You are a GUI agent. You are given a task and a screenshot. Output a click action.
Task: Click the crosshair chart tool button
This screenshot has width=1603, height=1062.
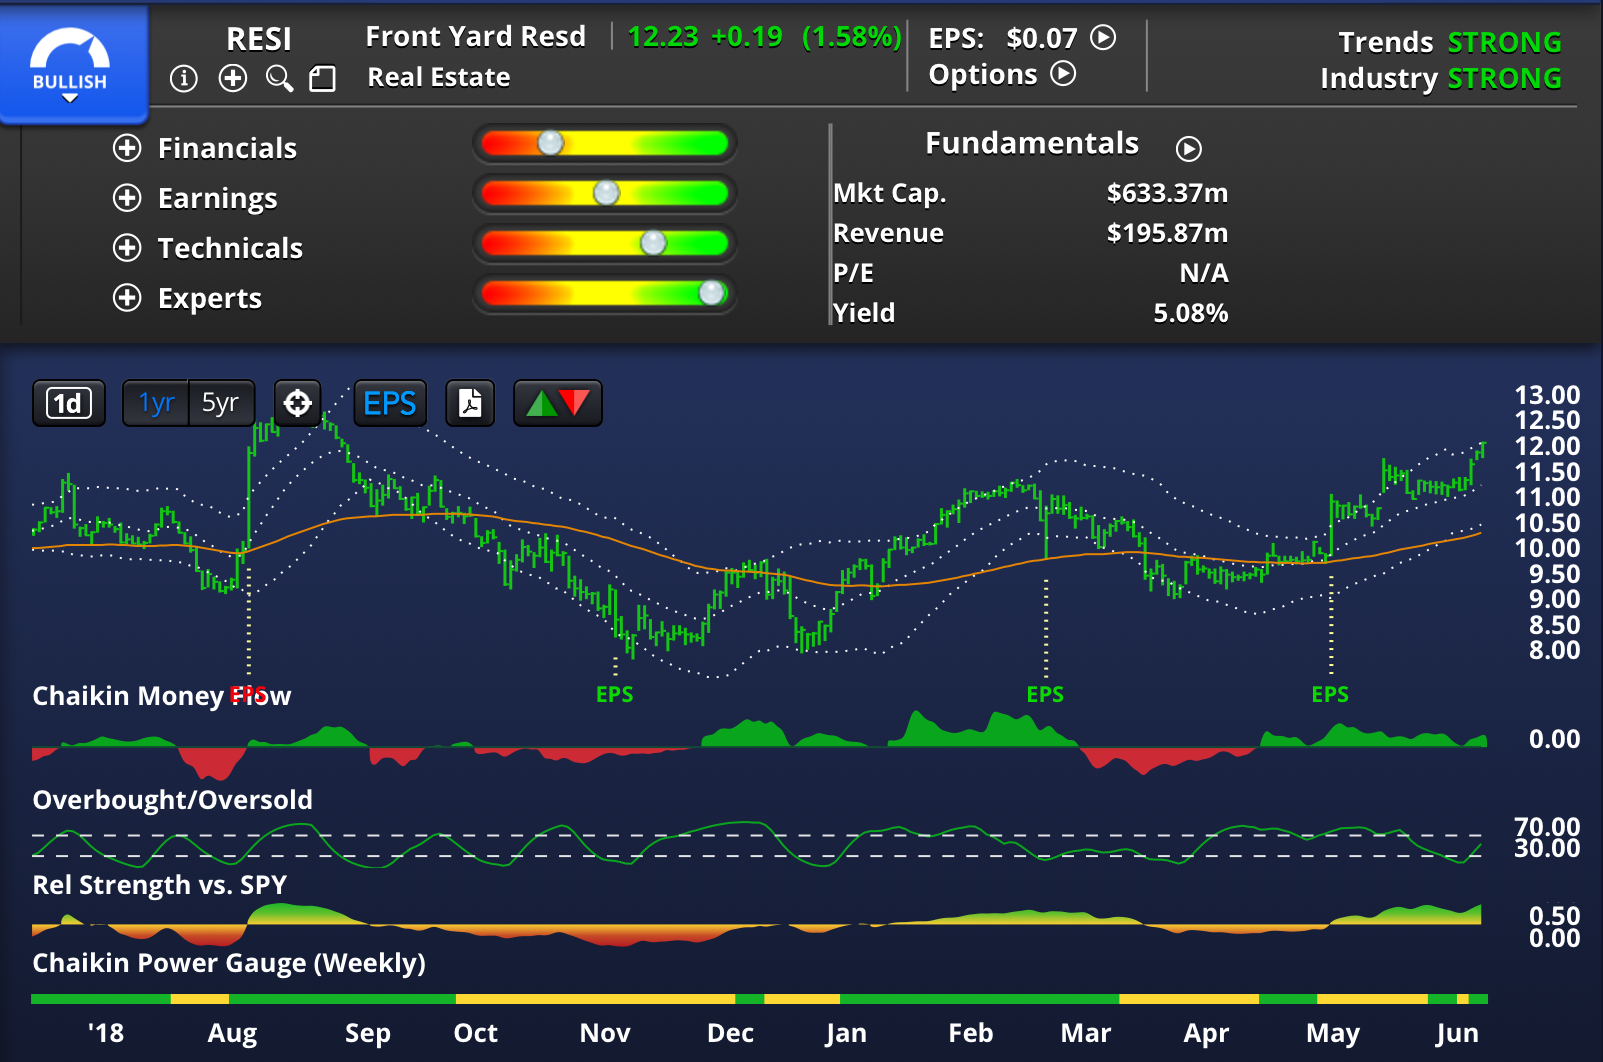tap(298, 403)
